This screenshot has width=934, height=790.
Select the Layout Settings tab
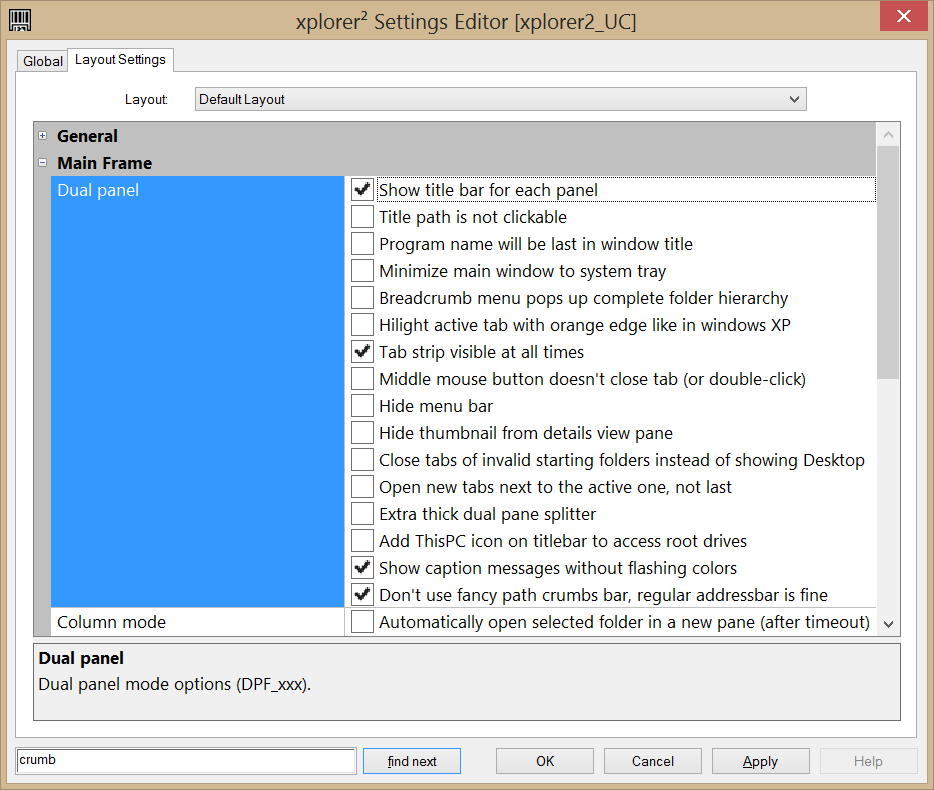tap(120, 60)
